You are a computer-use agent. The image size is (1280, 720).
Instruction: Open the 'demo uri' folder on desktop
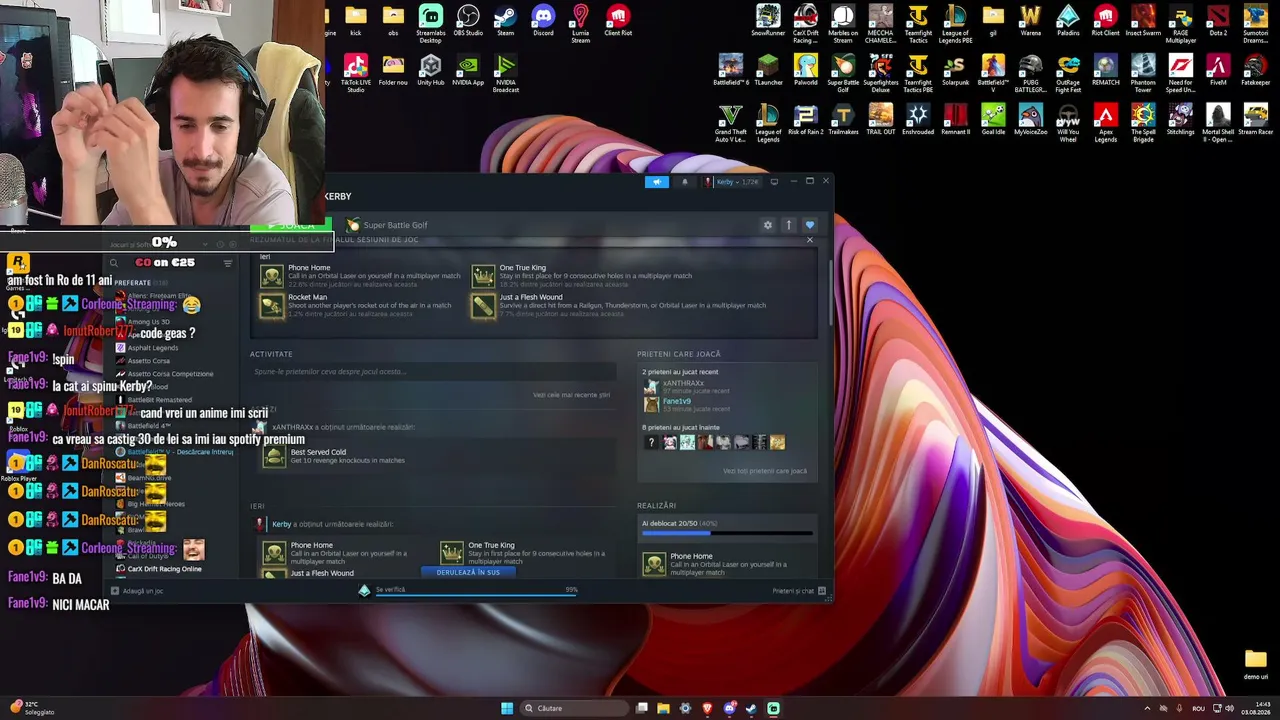click(1256, 664)
